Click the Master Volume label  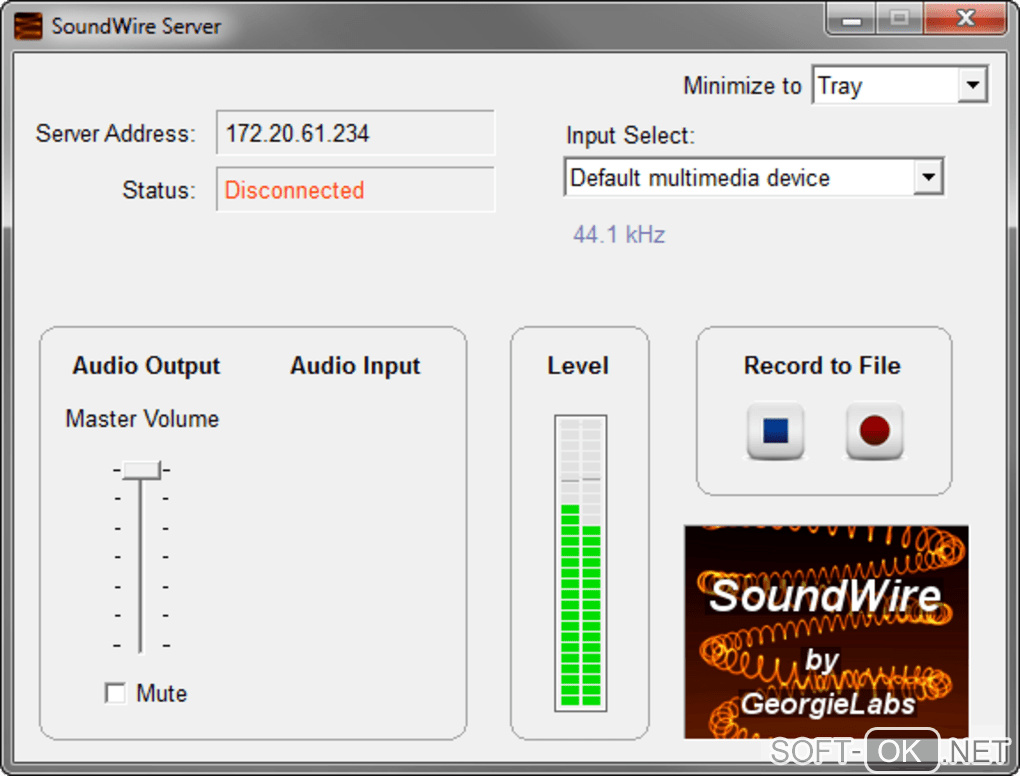point(142,418)
